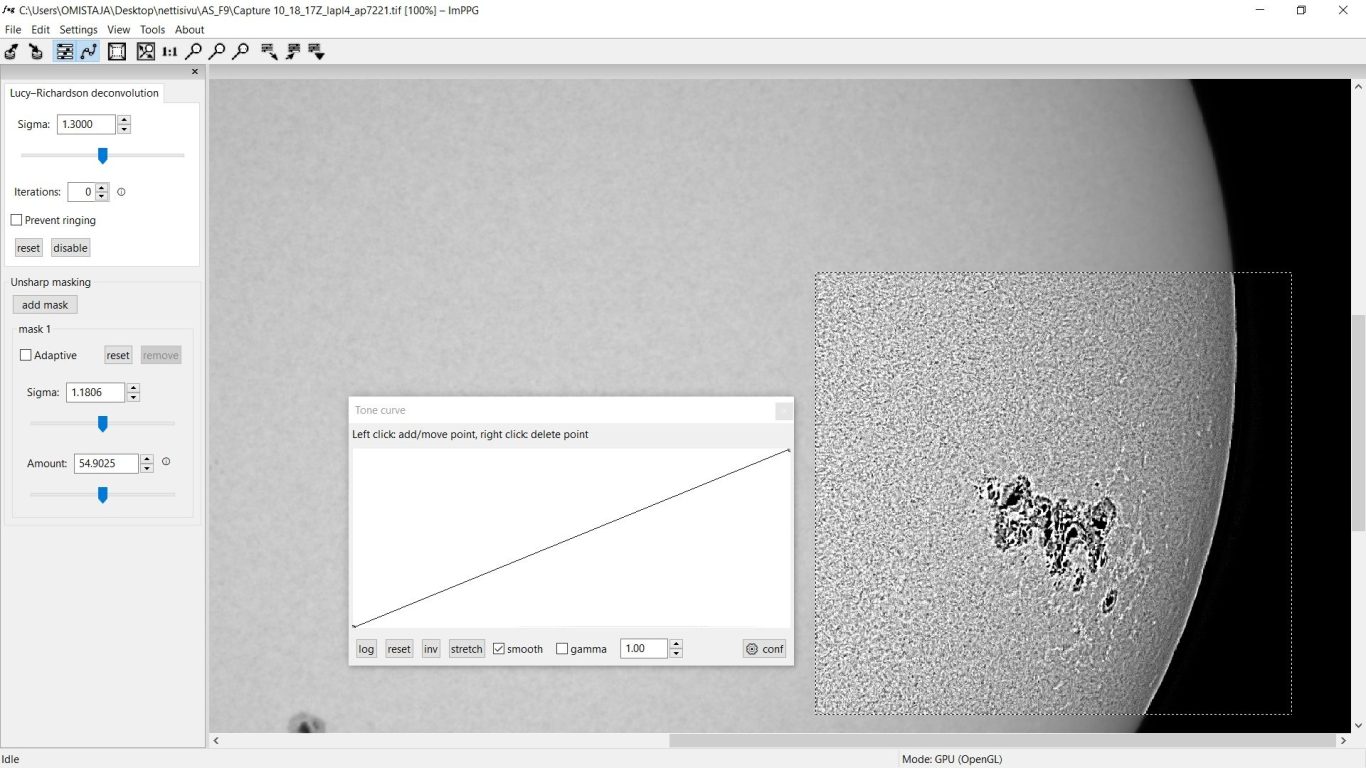This screenshot has width=1366, height=768.
Task: Open the Edit menu
Action: (40, 30)
